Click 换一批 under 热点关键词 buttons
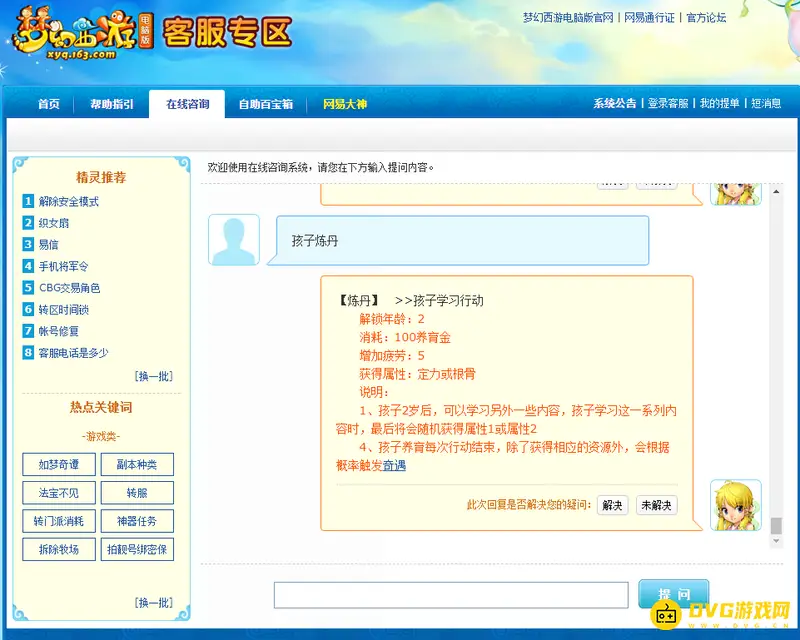 point(154,603)
